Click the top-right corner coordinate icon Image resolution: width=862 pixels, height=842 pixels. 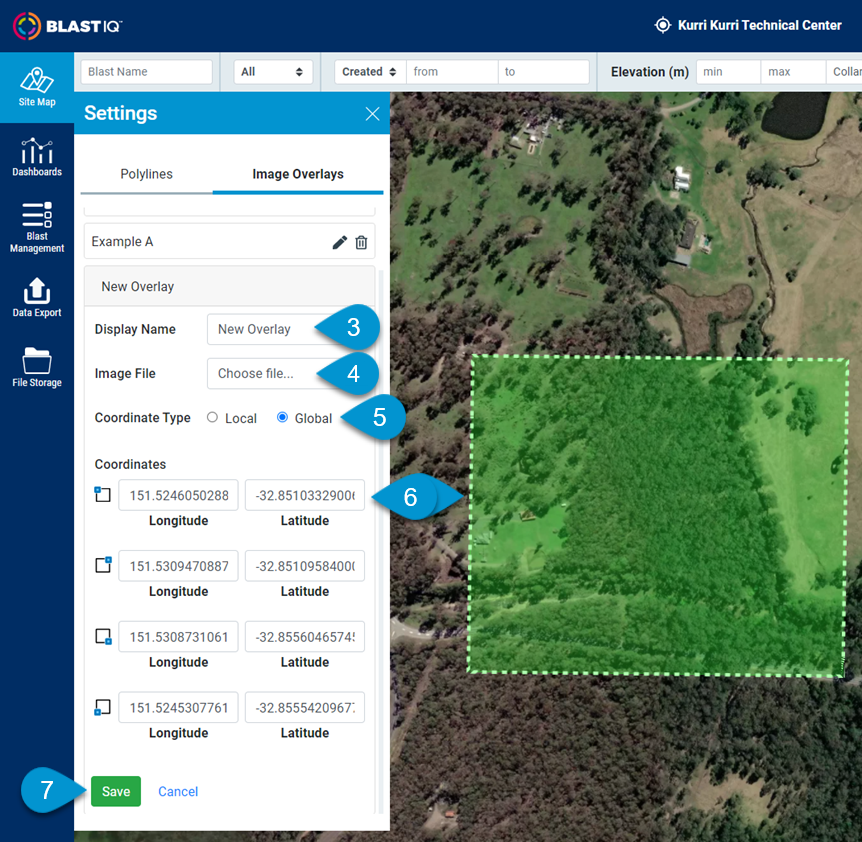pos(103,564)
